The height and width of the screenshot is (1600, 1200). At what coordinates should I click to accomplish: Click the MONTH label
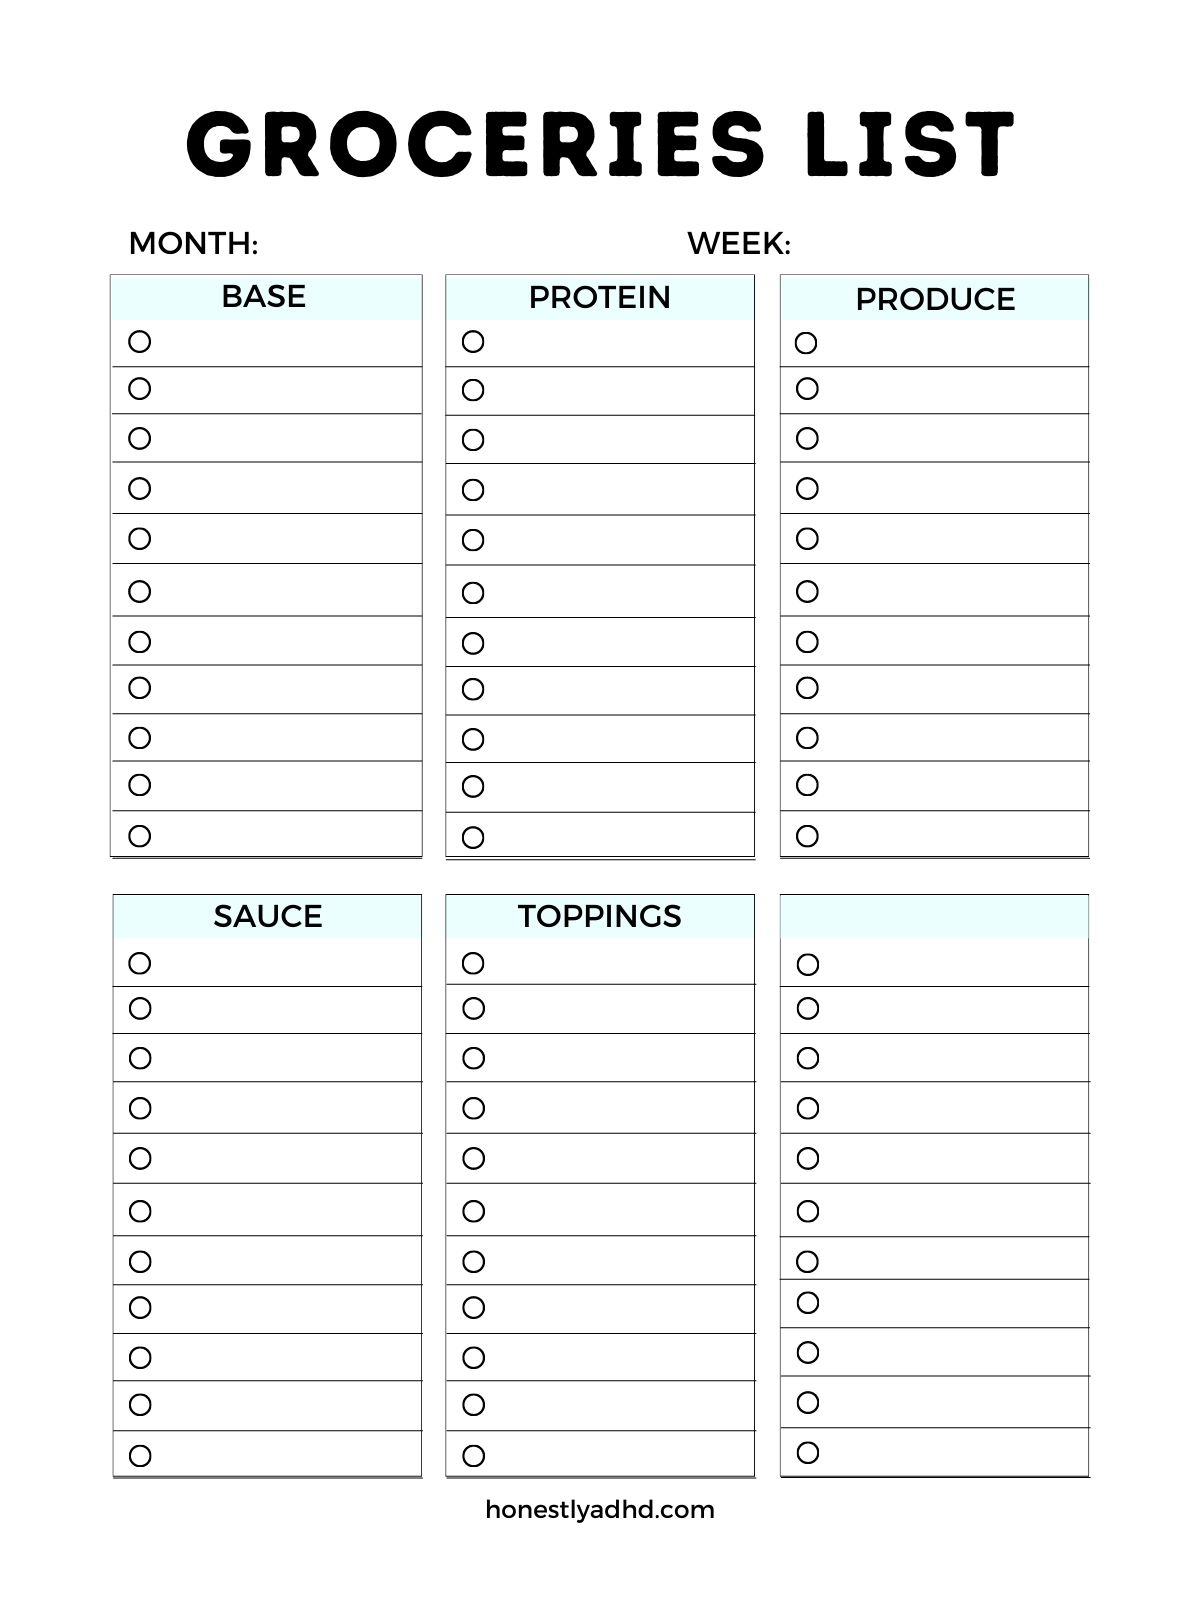(193, 243)
